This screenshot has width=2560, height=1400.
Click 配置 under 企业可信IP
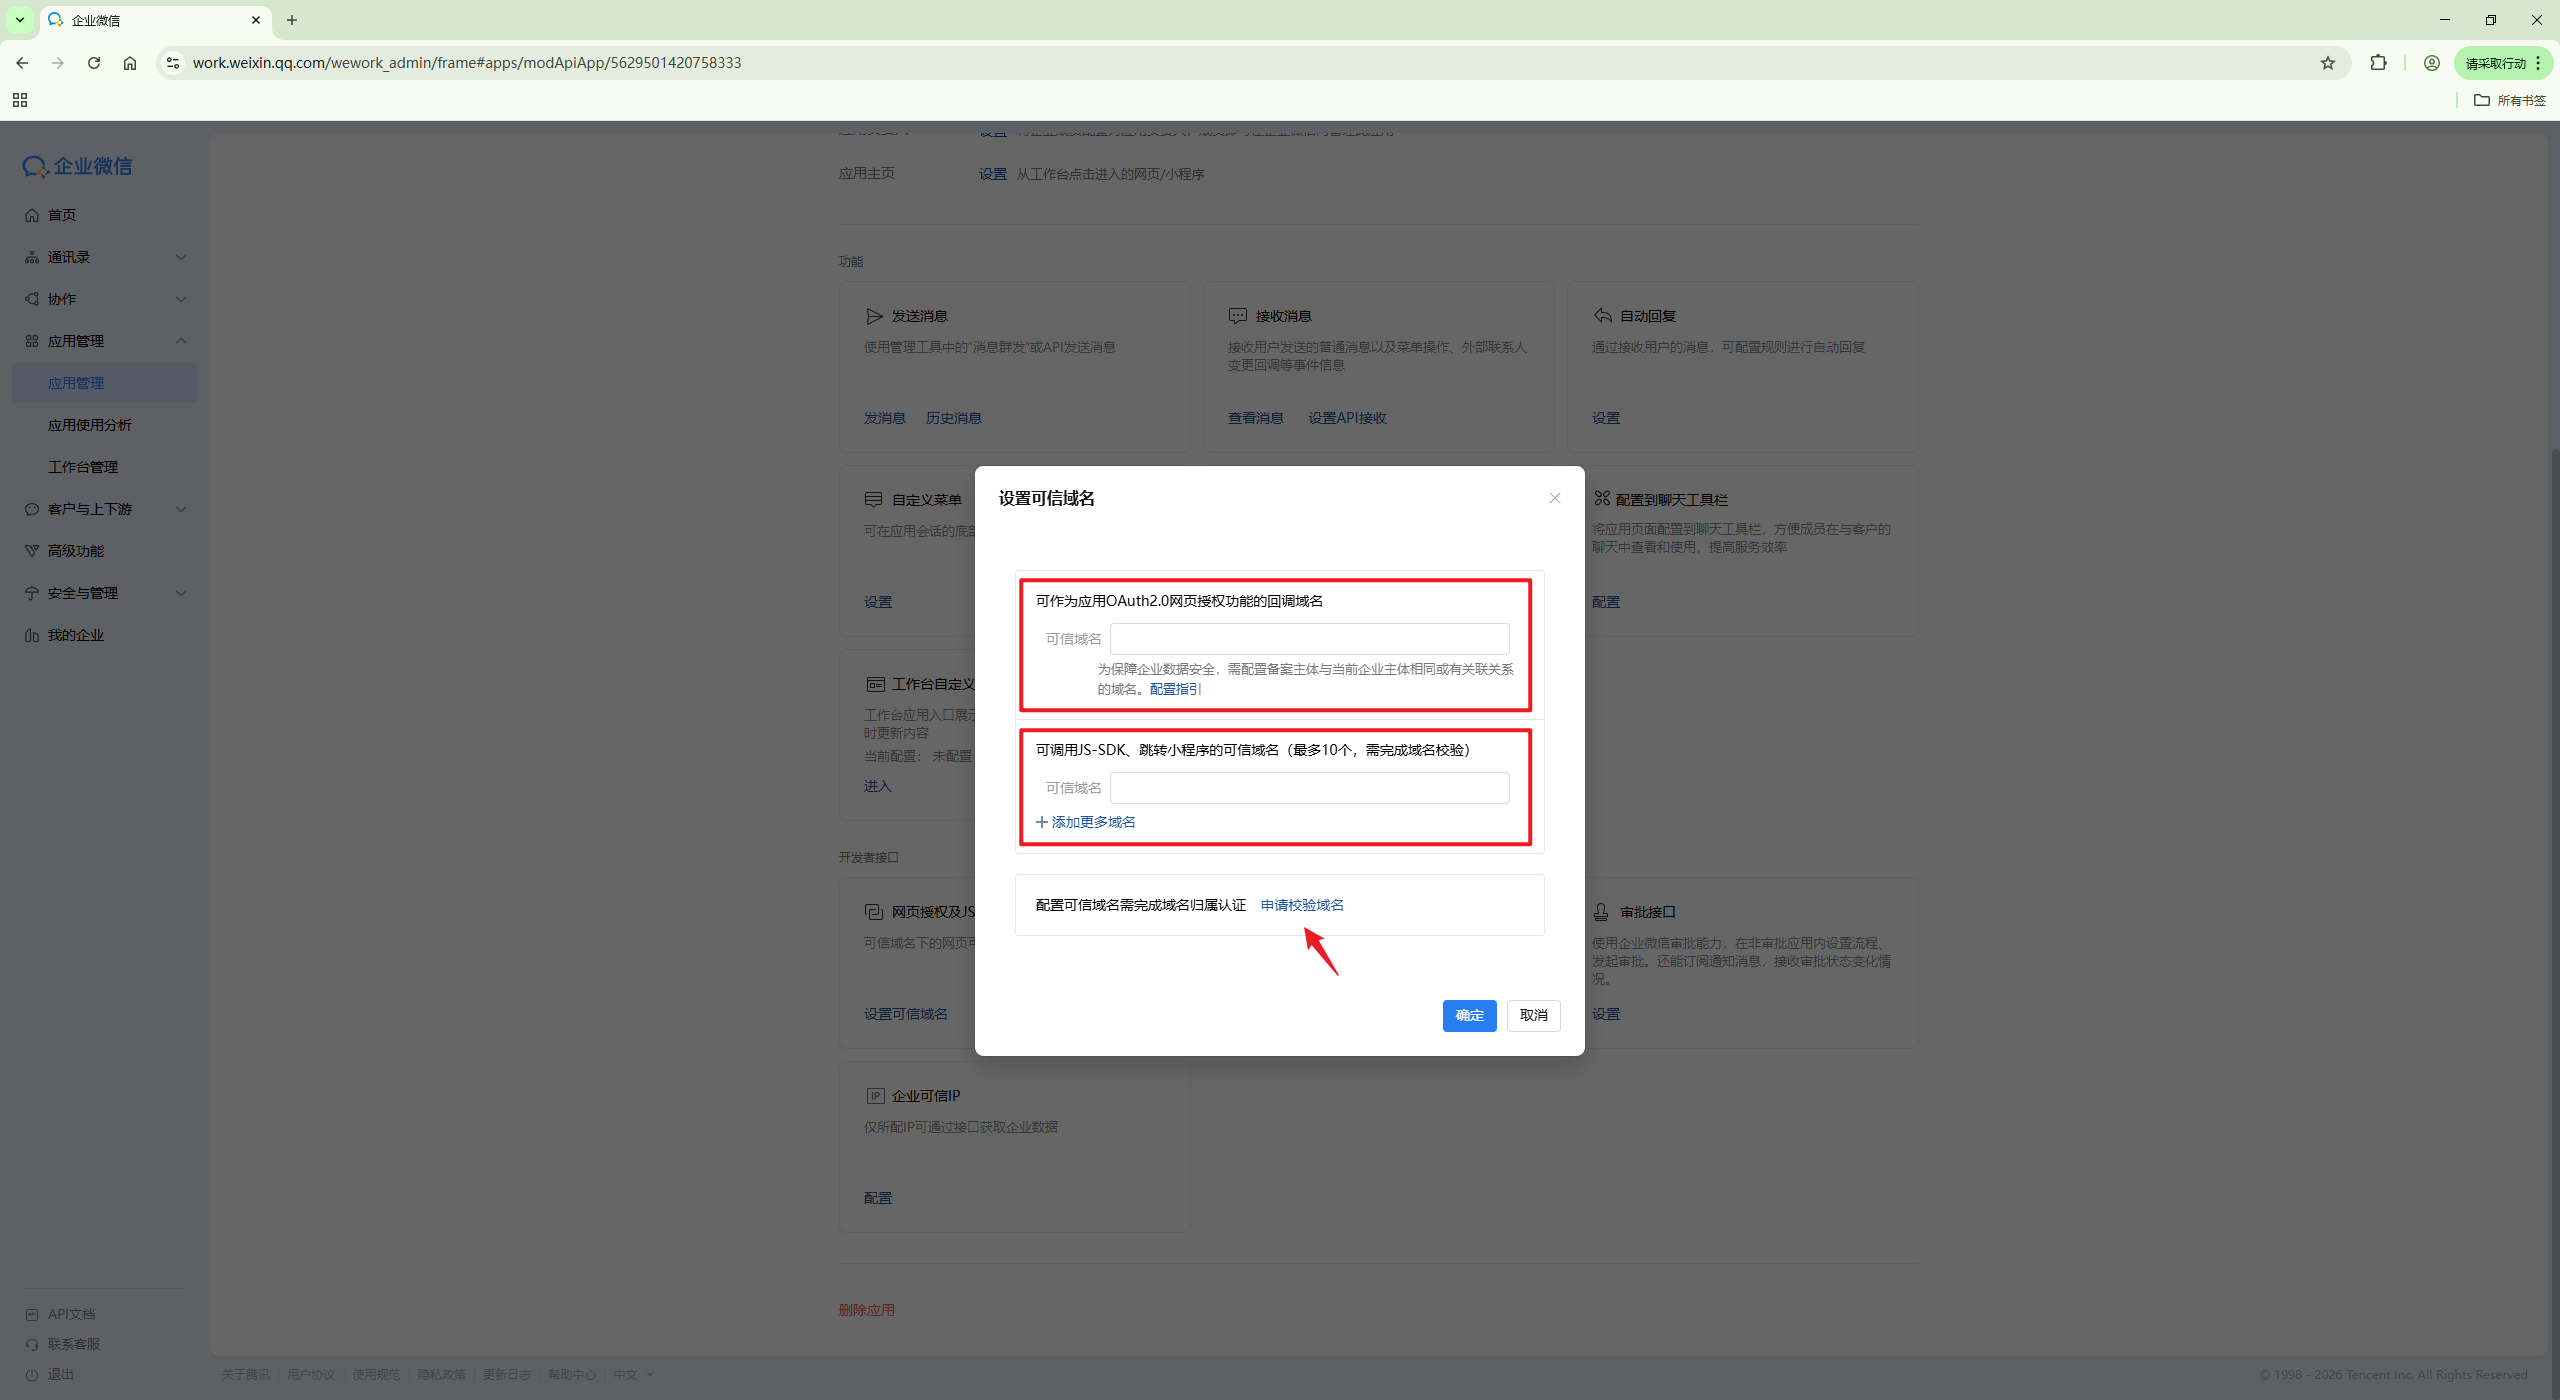[x=878, y=1198]
